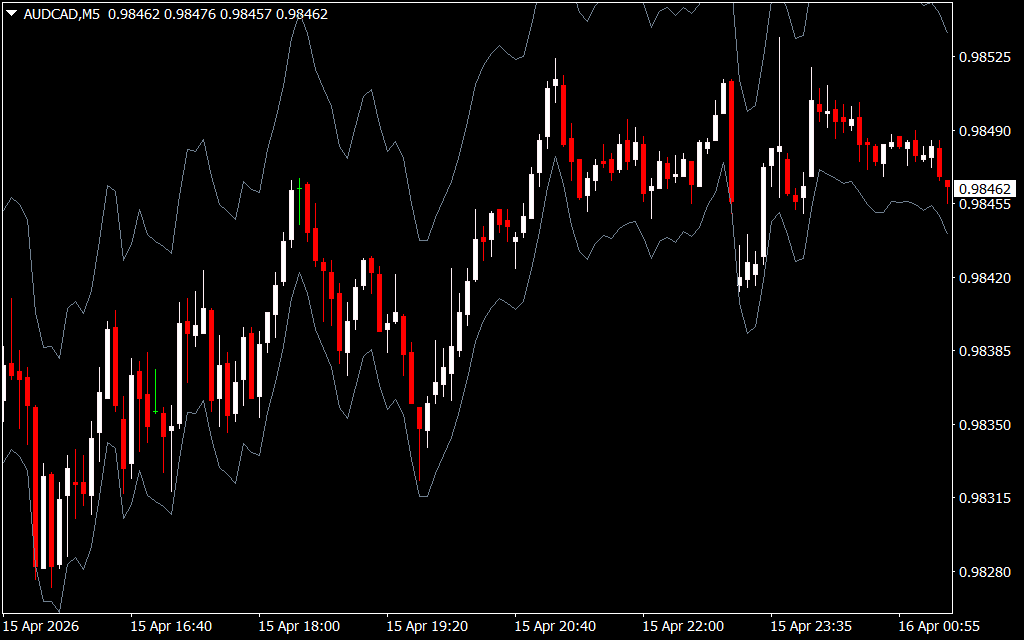The image size is (1024, 640).
Task: Select the 15 Apr 22:00 time marker
Action: (x=683, y=626)
